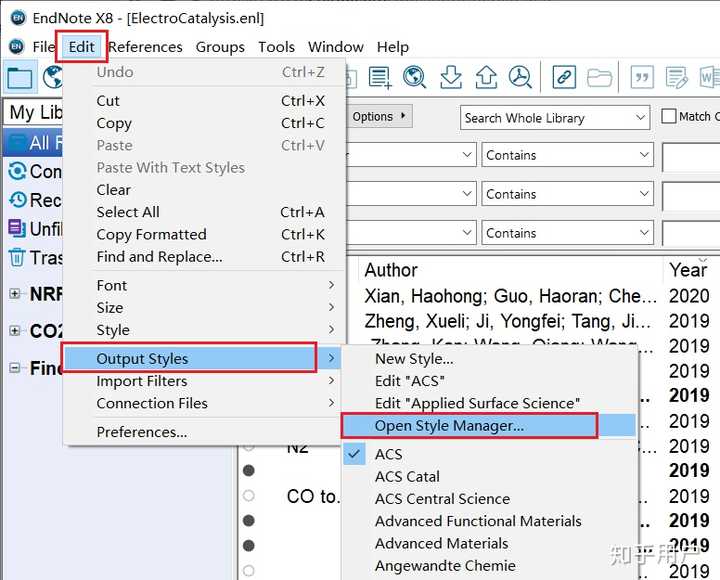Open the File menu
This screenshot has width=720, height=580.
(x=44, y=47)
